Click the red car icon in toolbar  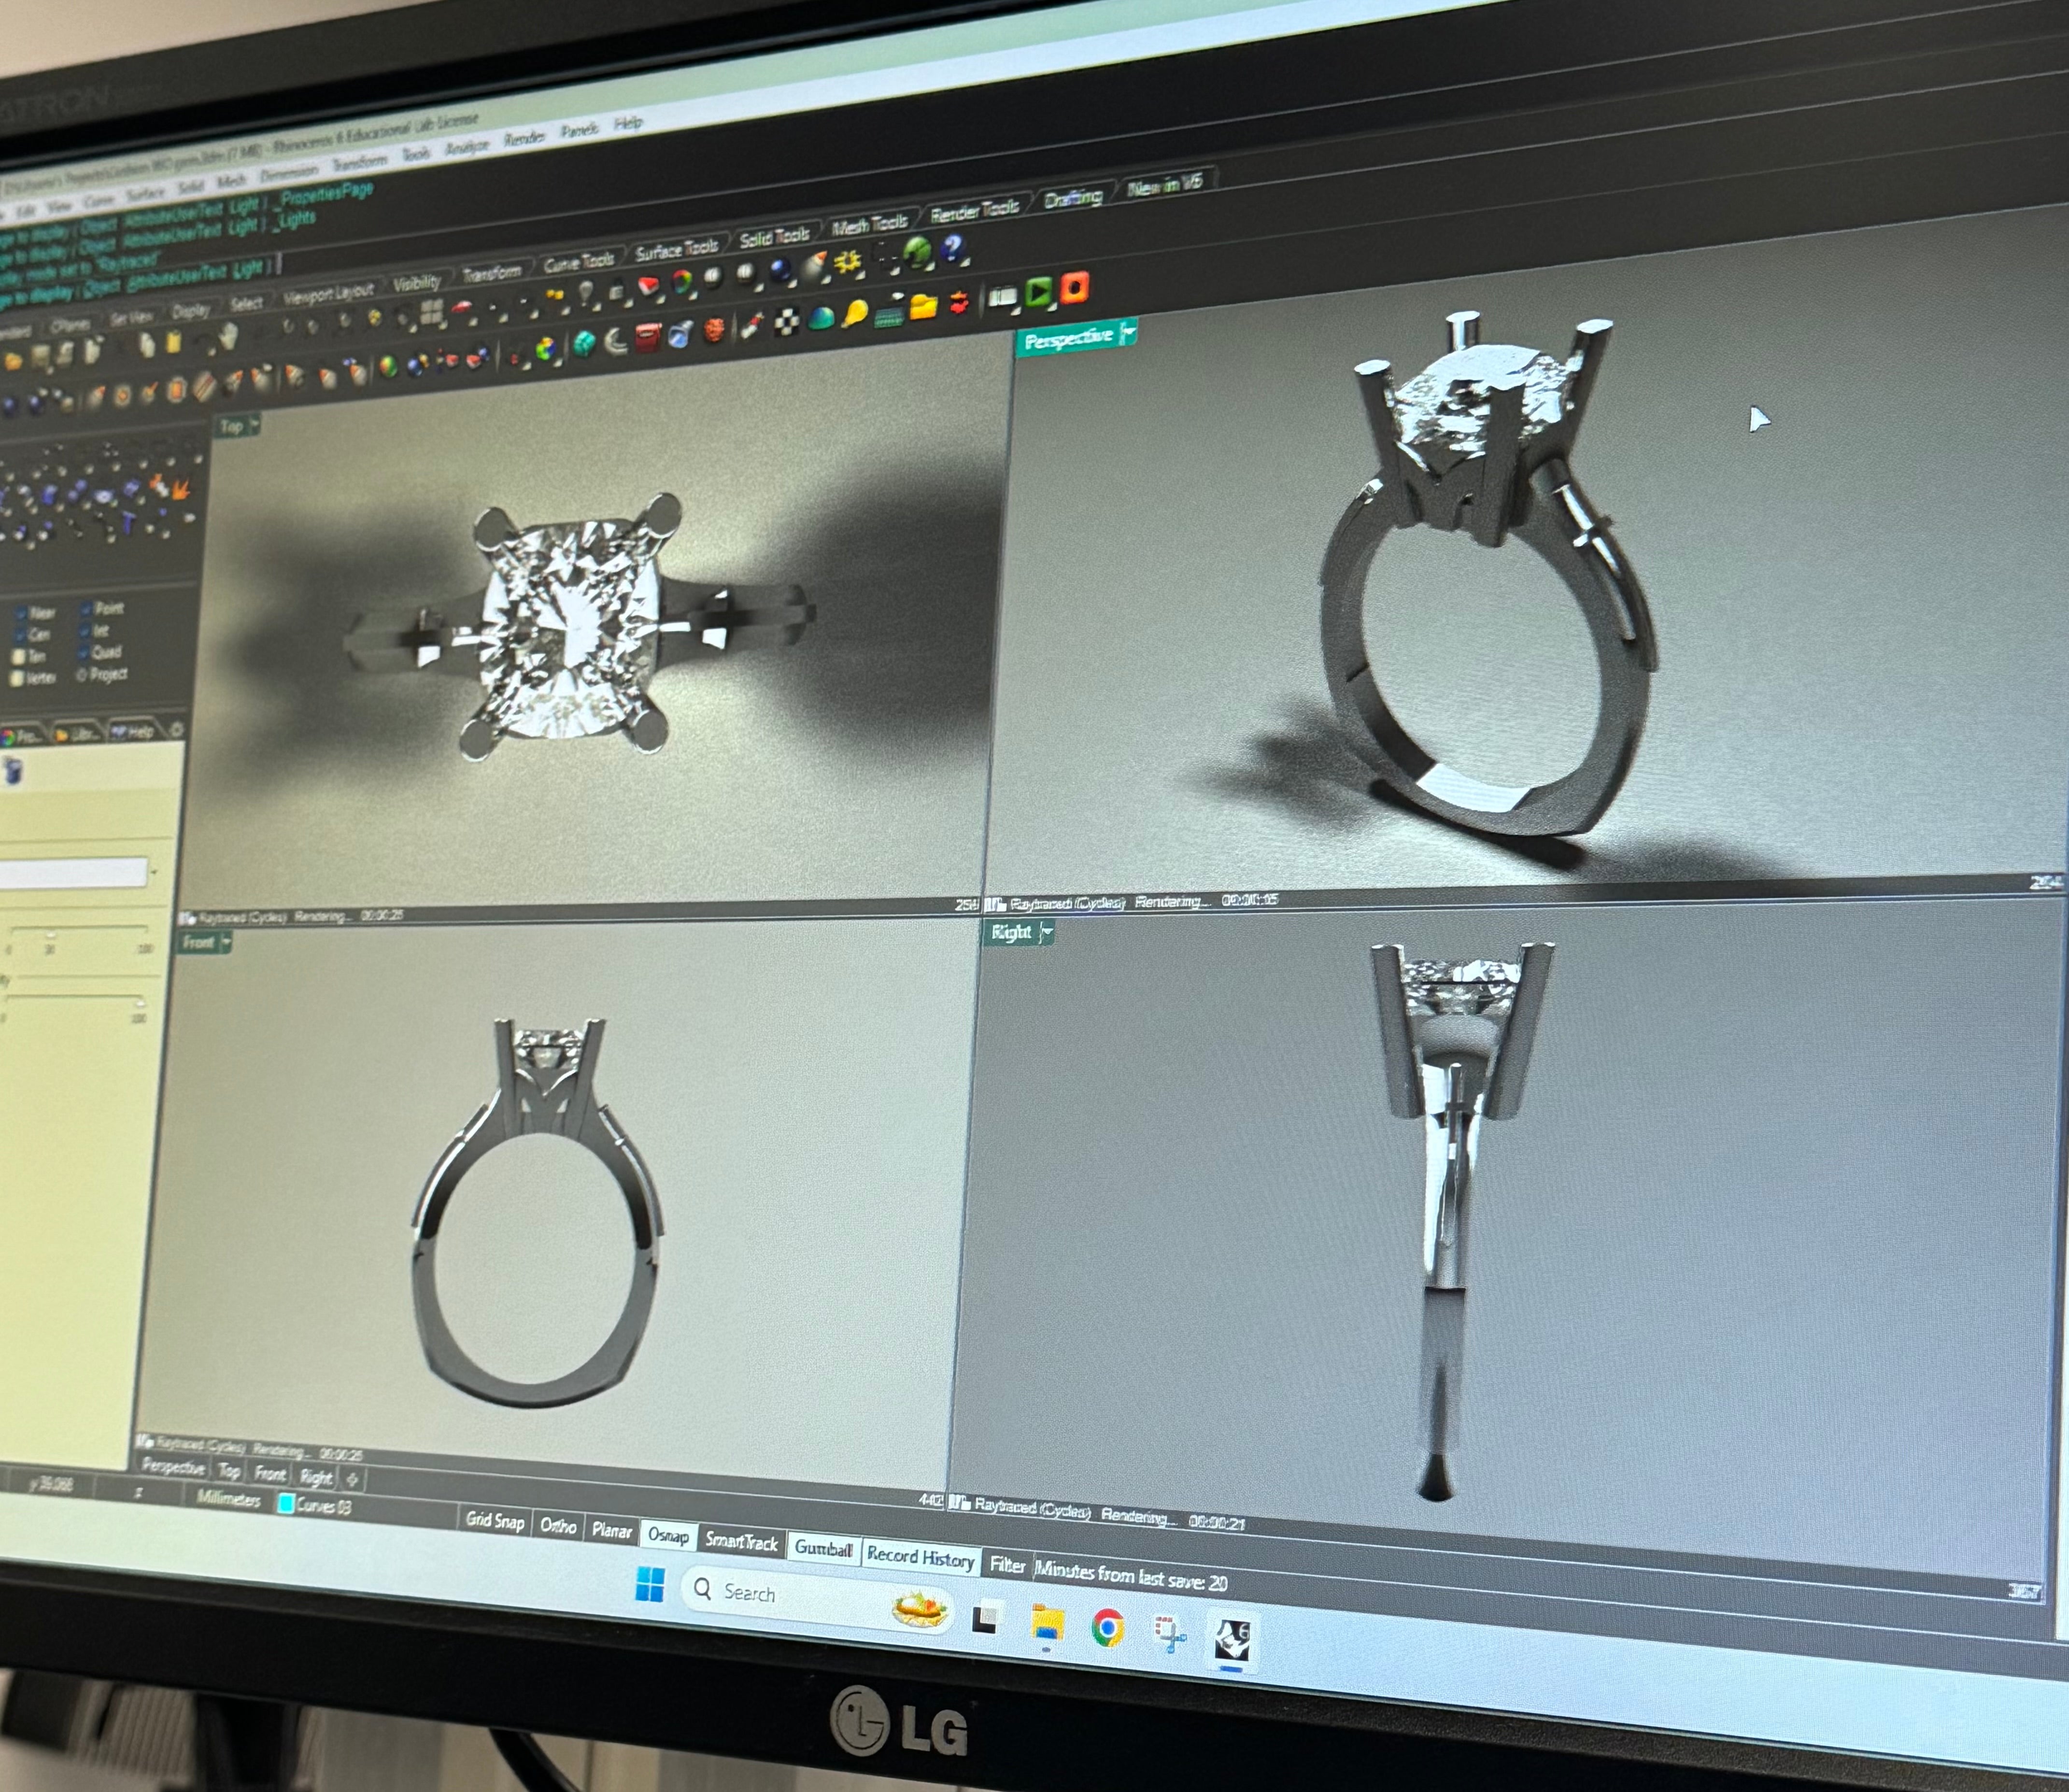point(462,307)
